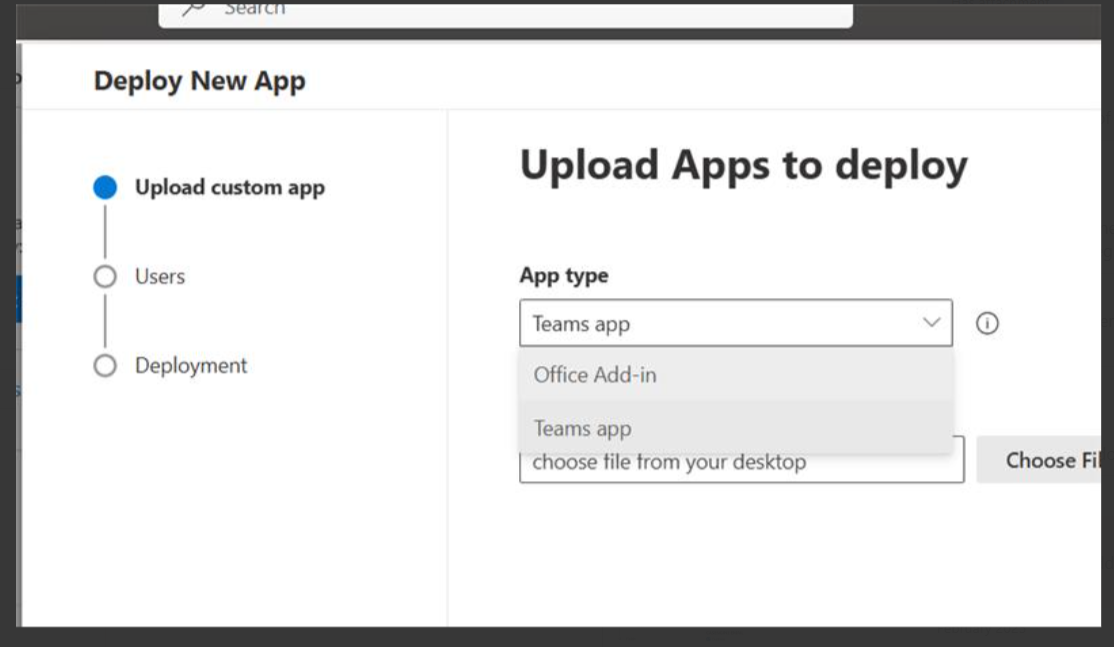This screenshot has height=647, width=1114.
Task: Click the App type combo box
Action: (736, 323)
